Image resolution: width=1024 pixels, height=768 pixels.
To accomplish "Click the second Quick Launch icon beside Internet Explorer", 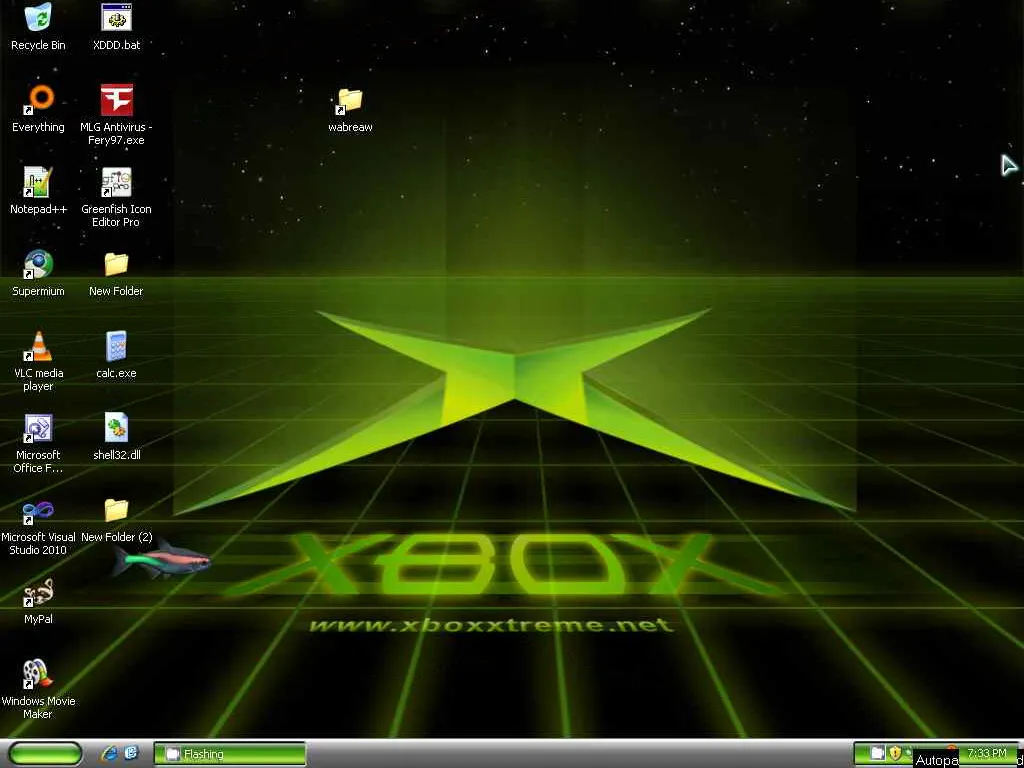I will 131,754.
